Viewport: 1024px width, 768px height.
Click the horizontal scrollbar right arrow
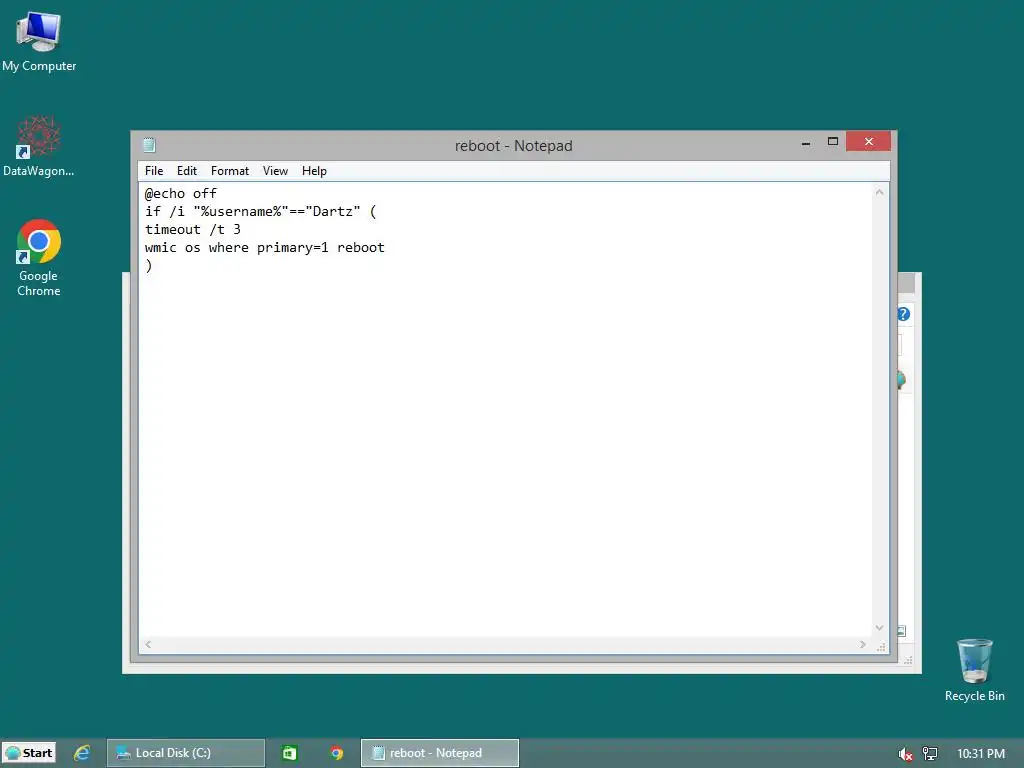(x=863, y=645)
